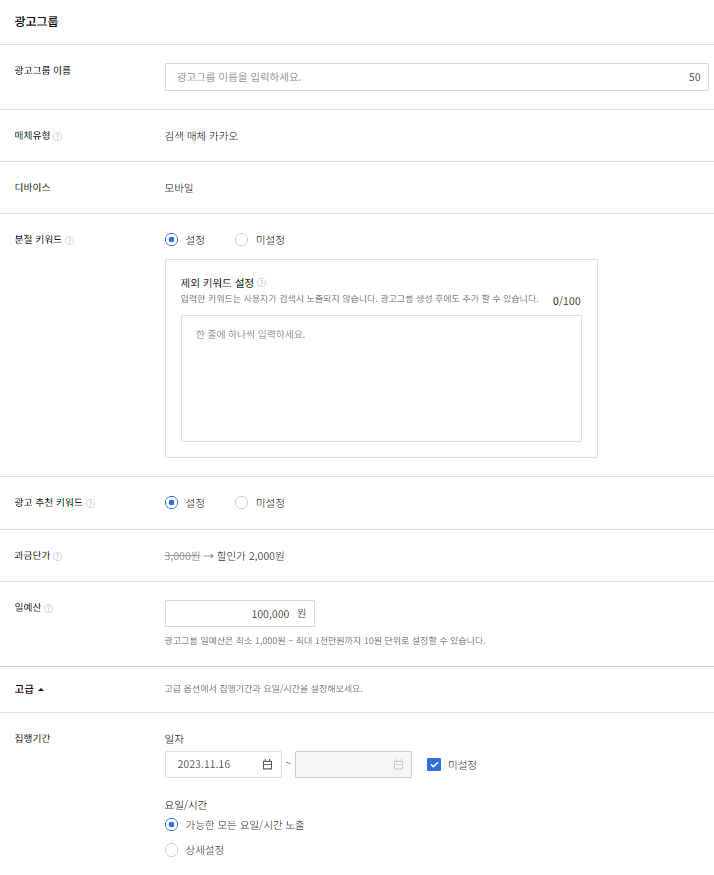Click help icon next to 과금단가
The height and width of the screenshot is (875, 714).
pos(57,556)
